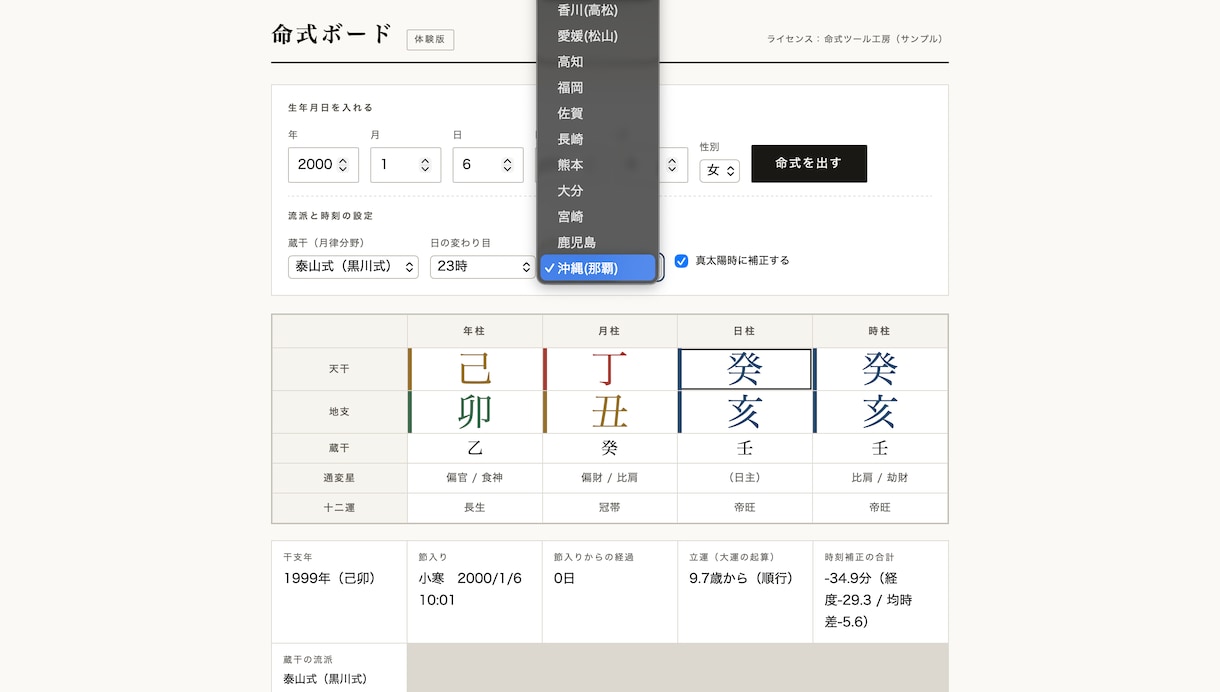Open the 蔵干 泰山式（黒川式） dropdown
The height and width of the screenshot is (692, 1220).
click(x=353, y=266)
